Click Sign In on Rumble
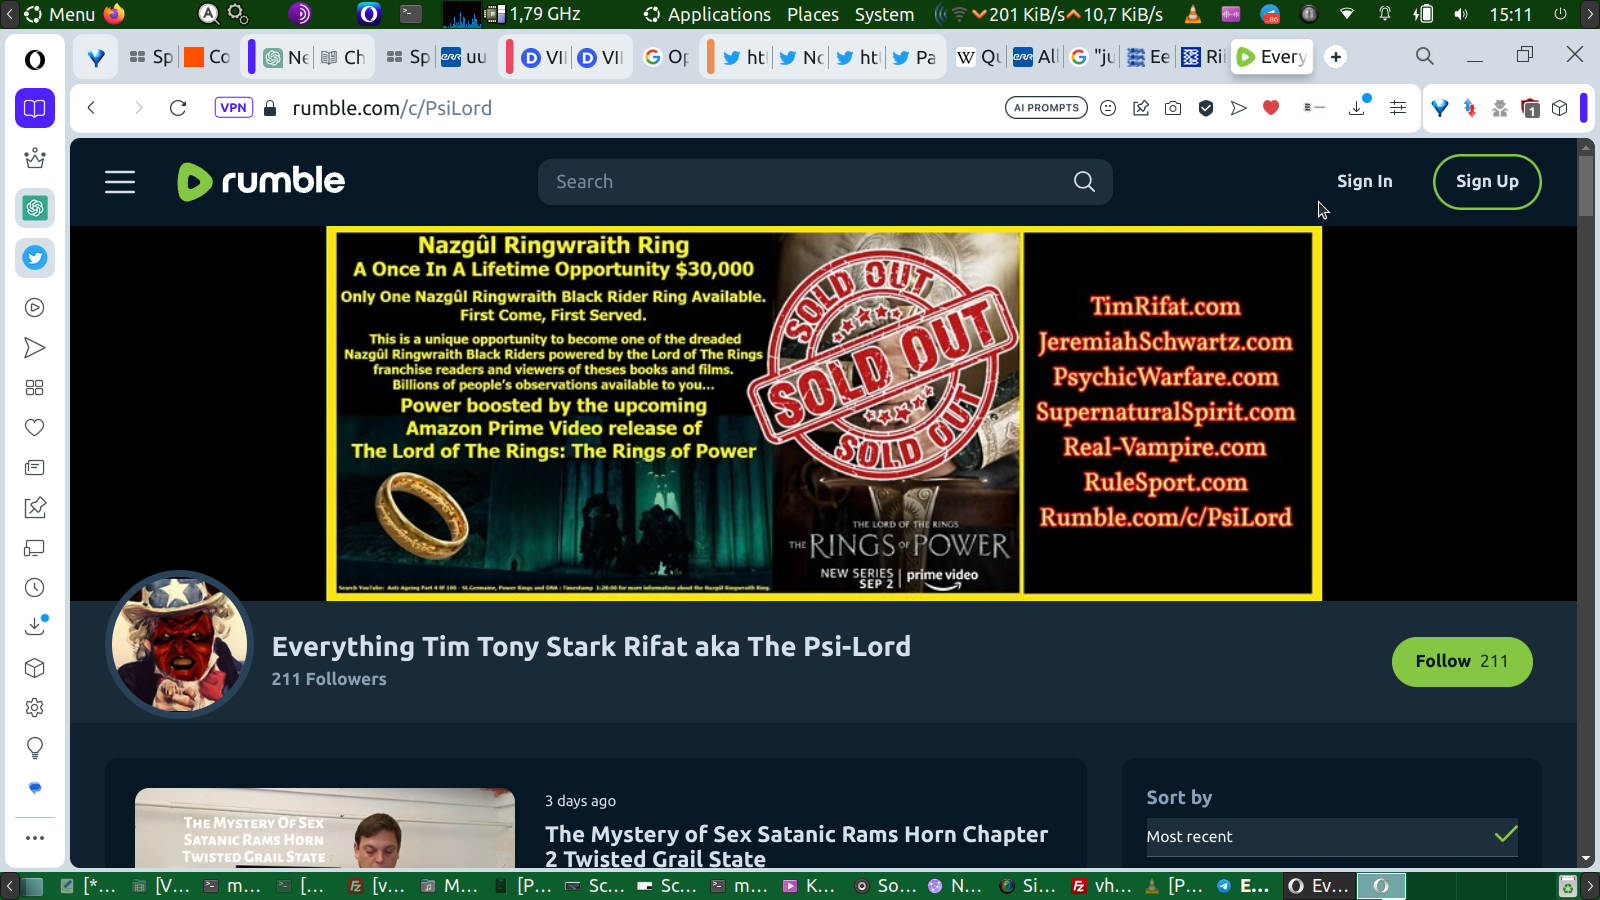The width and height of the screenshot is (1600, 900). (x=1365, y=181)
